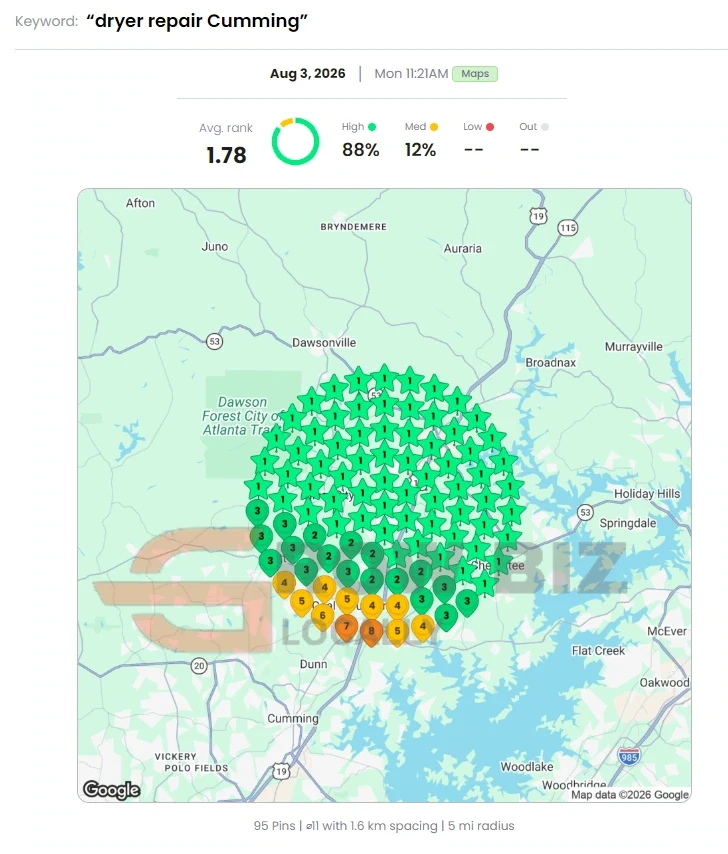The height and width of the screenshot is (854, 728).
Task: Click the keyword "dryer repair Cumming"
Action: pos(197,21)
